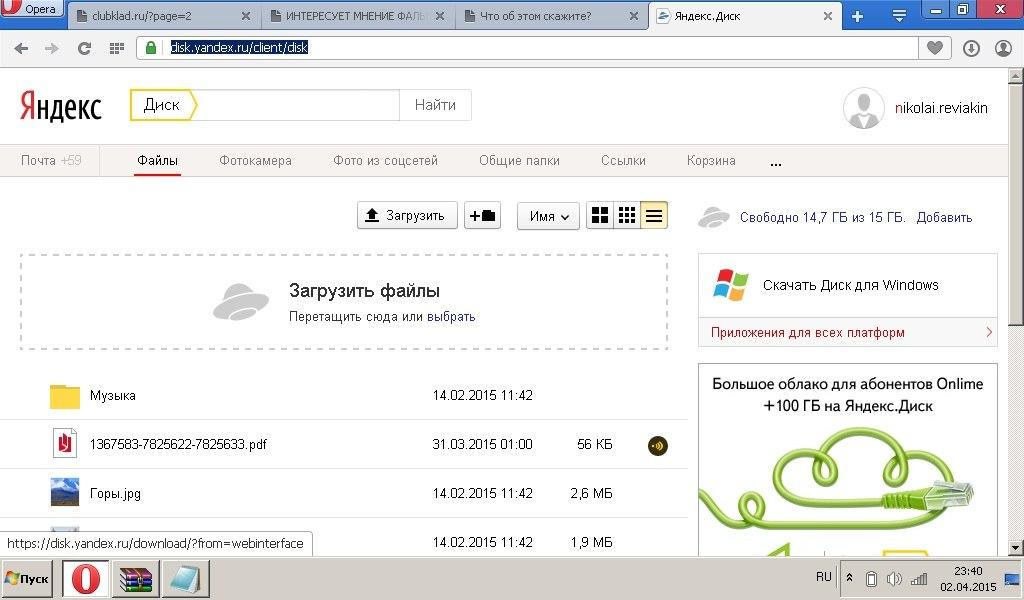The image size is (1024, 600).
Task: Click shared-link icon on the PDF row
Action: 658,445
